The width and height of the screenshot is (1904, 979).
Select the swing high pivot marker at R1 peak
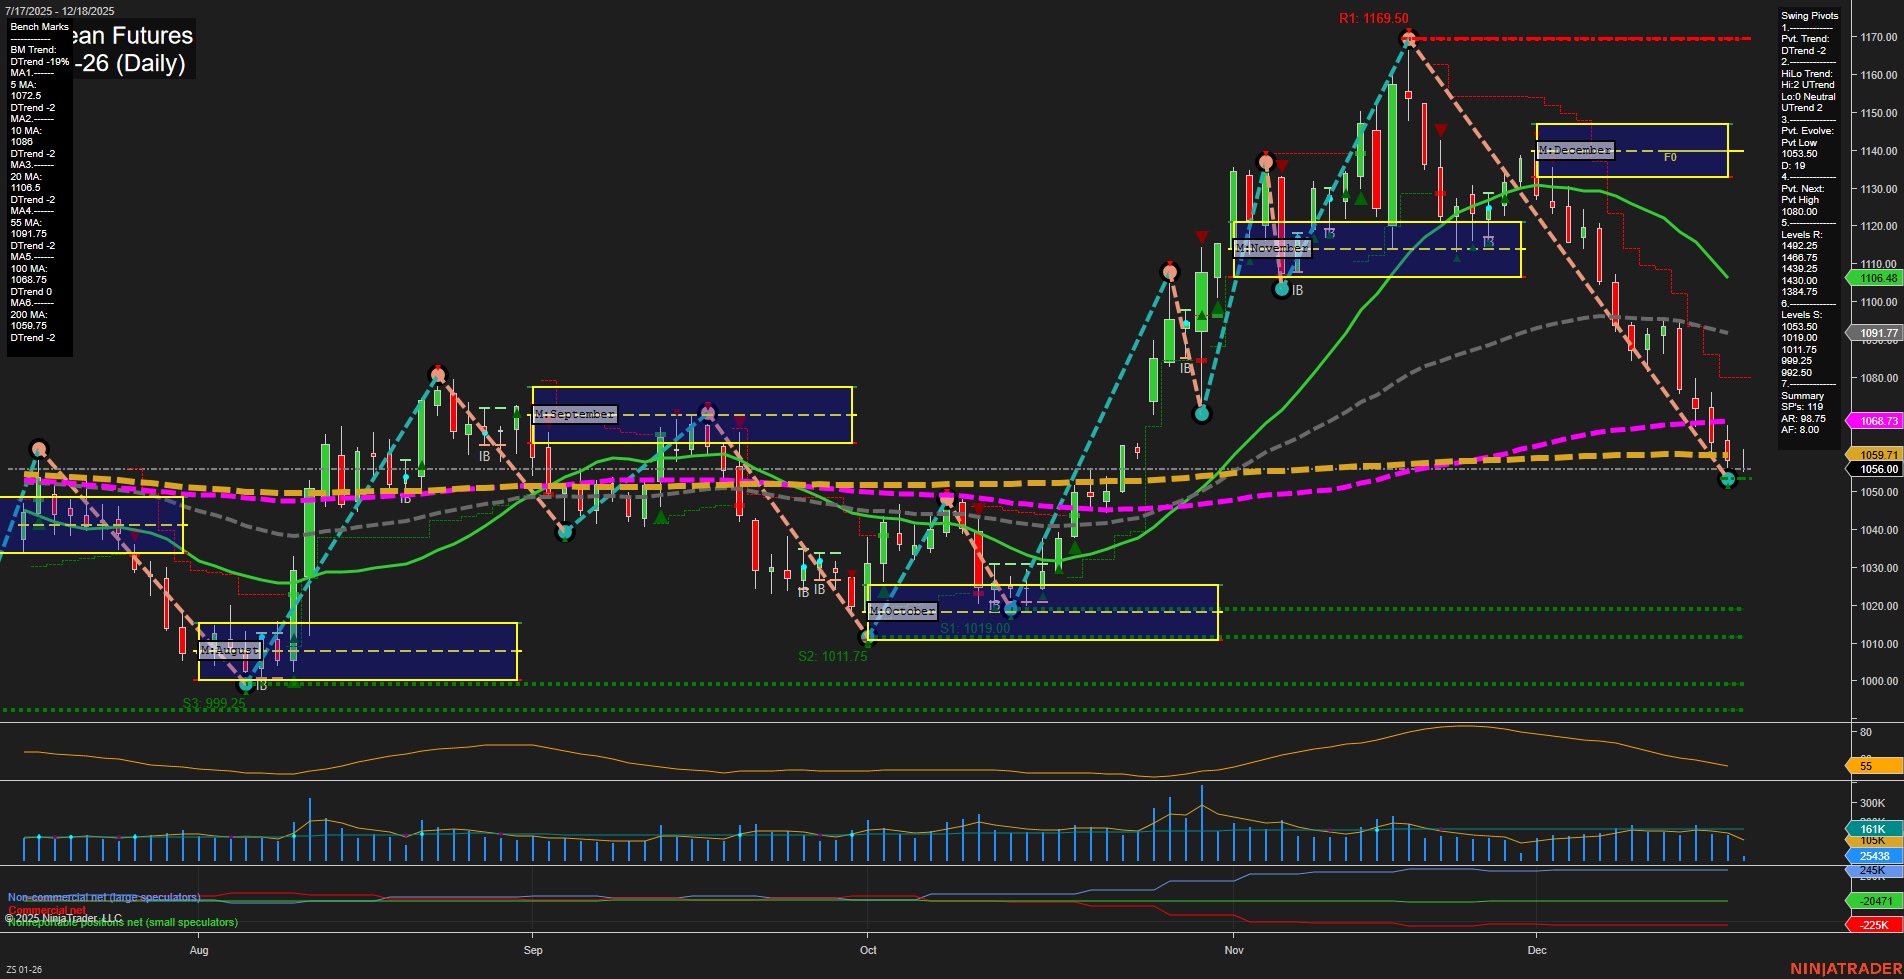(1408, 37)
